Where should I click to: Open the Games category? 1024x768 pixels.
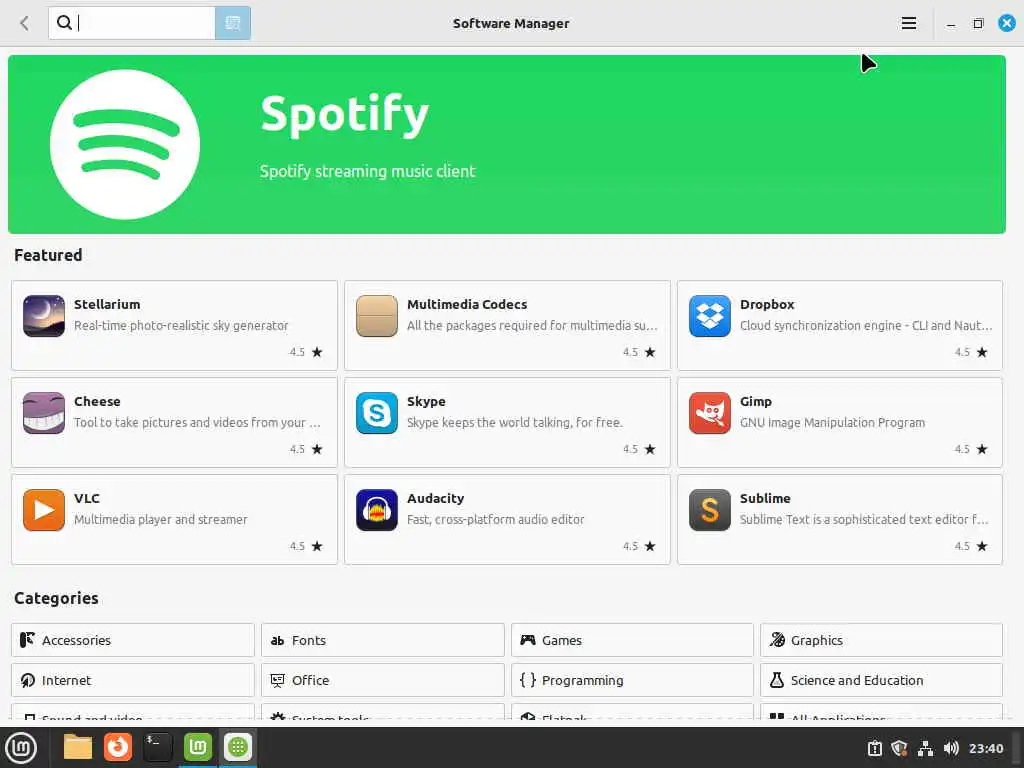[632, 640]
